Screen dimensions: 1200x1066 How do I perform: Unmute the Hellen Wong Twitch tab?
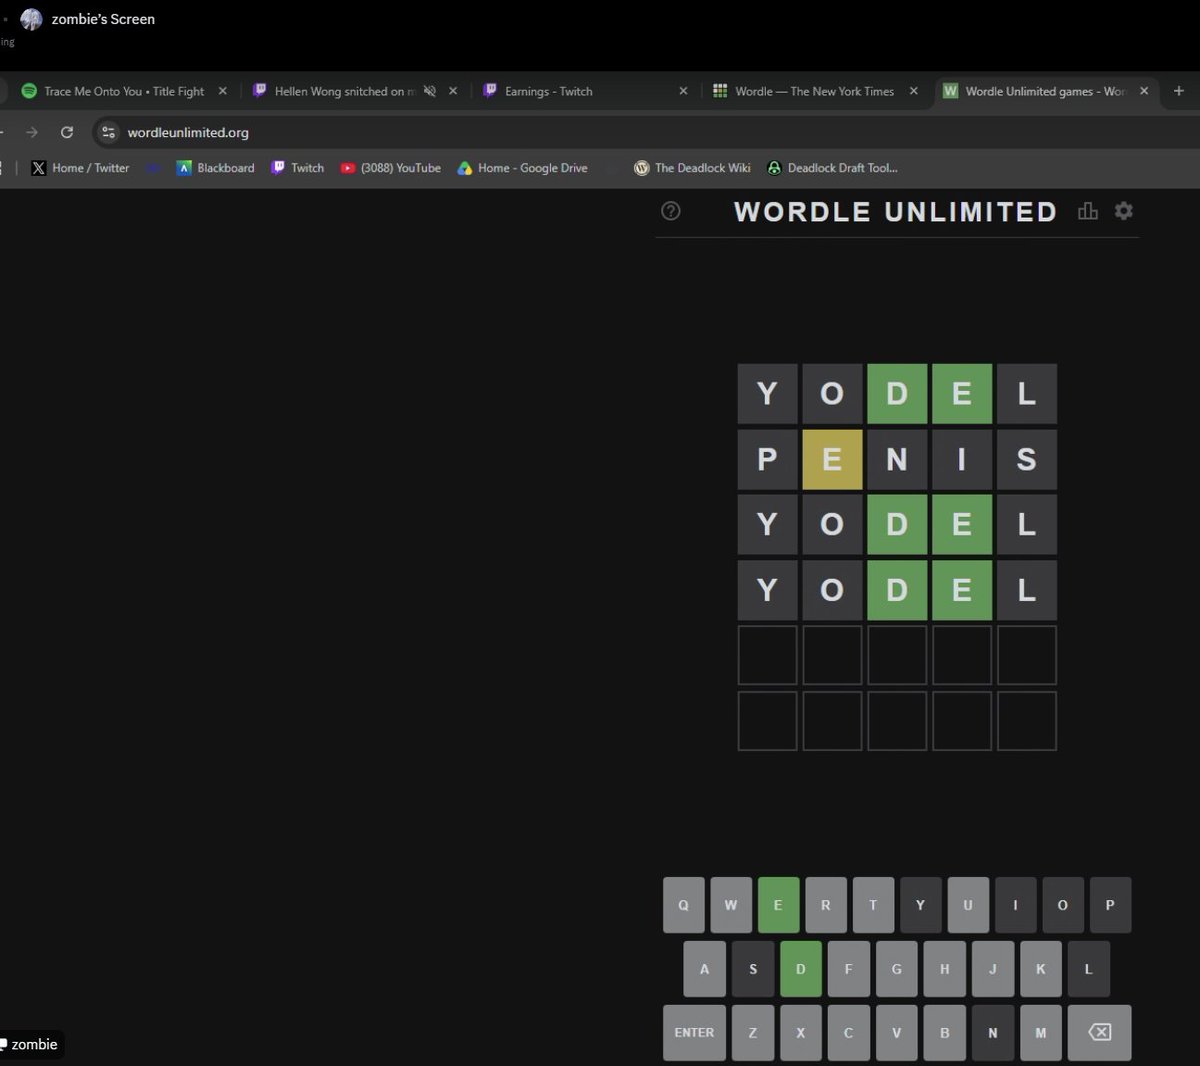(429, 91)
